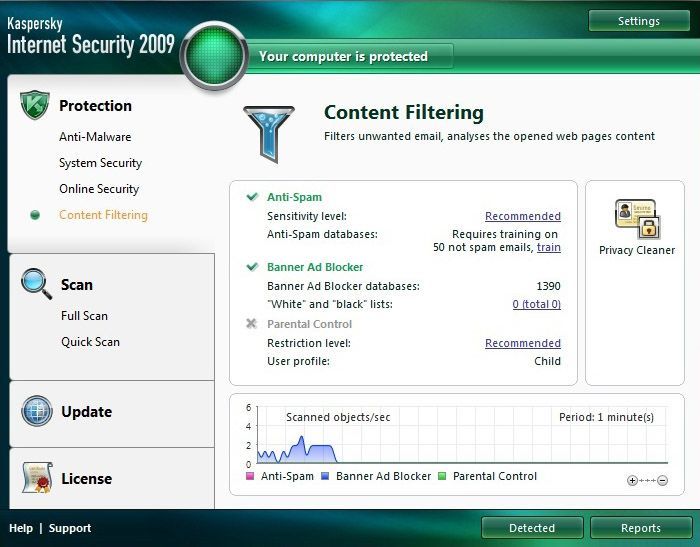Click the Kaspersky shield Protection icon
Image resolution: width=700 pixels, height=547 pixels.
[35, 105]
